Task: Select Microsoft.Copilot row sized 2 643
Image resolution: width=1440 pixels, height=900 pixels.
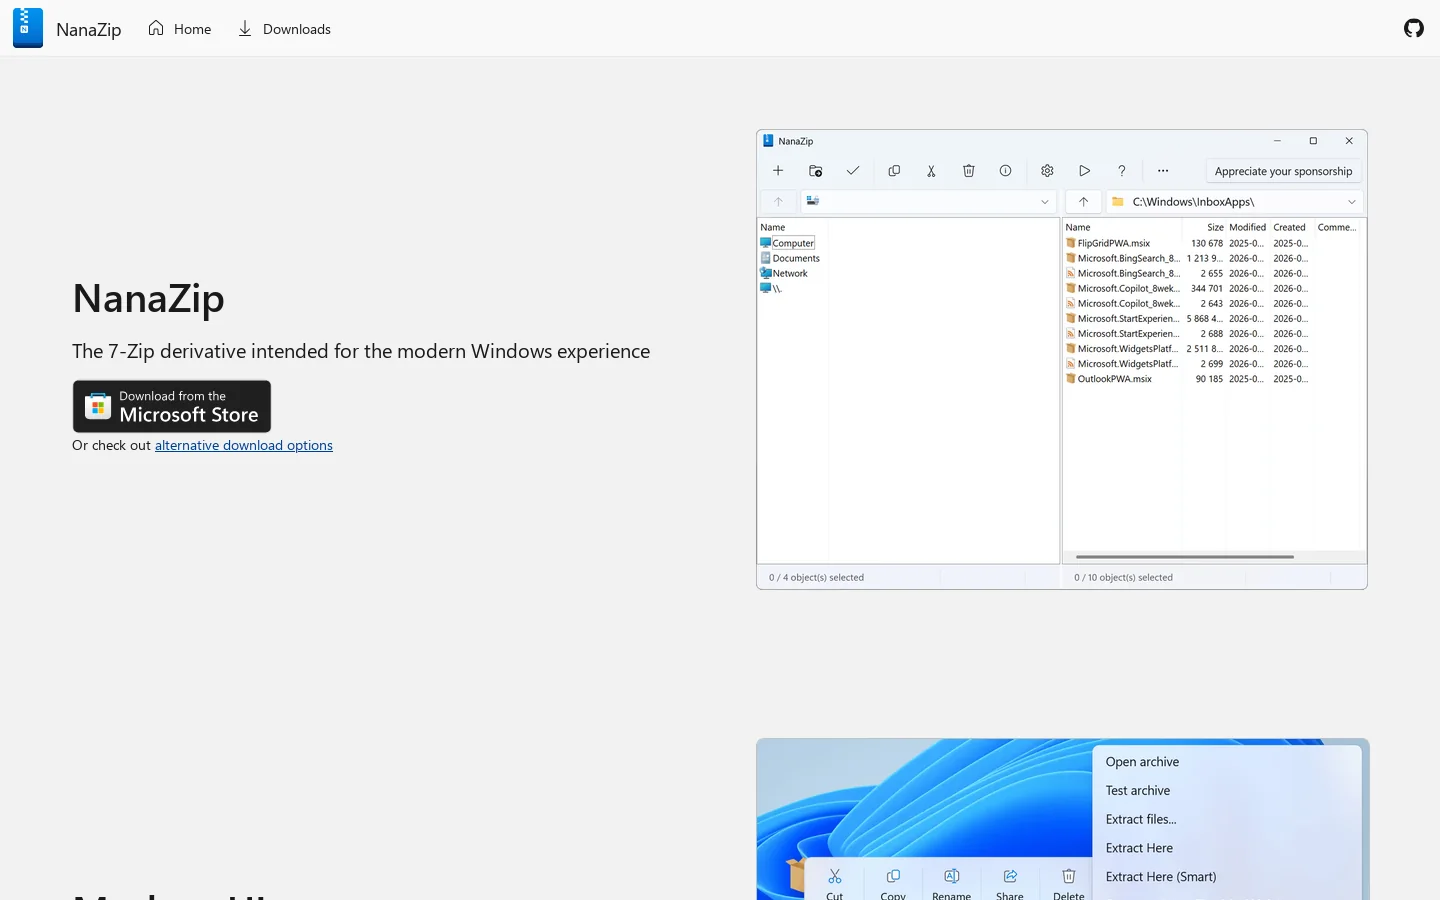Action: click(x=1187, y=303)
